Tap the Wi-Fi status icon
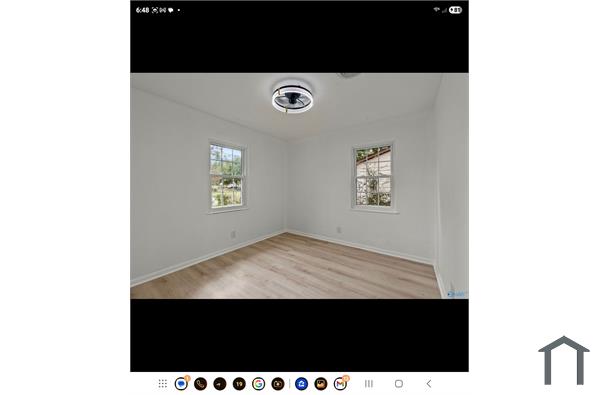The width and height of the screenshot is (600, 395). tap(436, 10)
